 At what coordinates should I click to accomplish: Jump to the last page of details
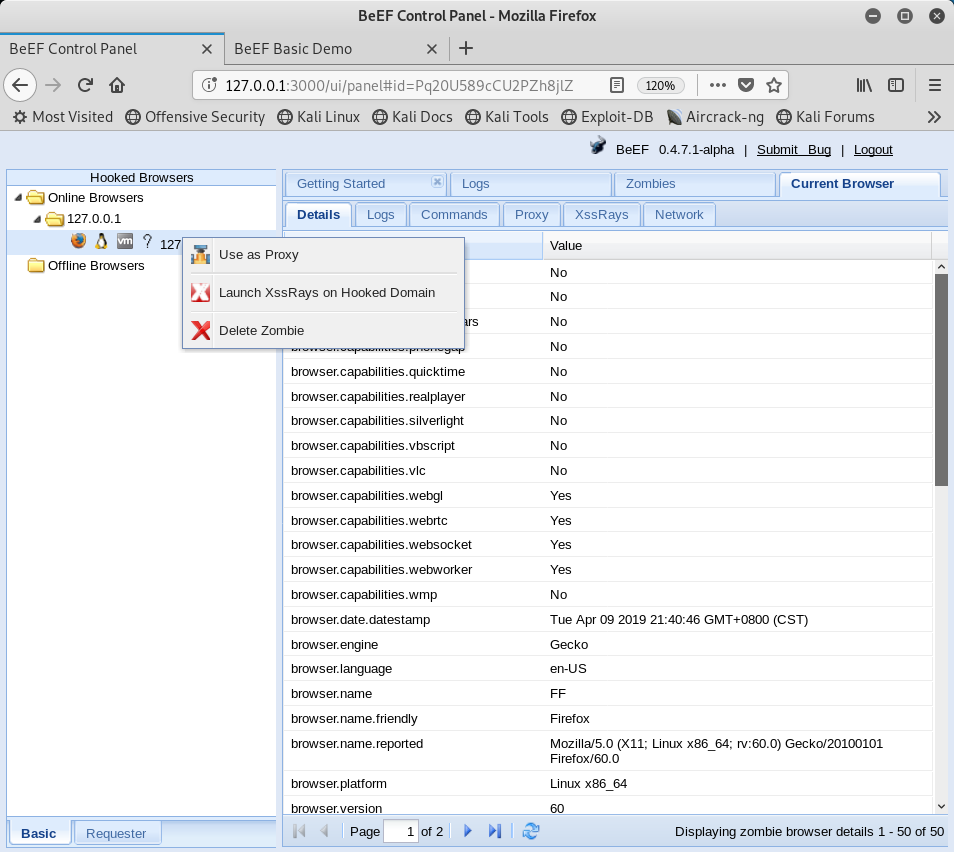[495, 831]
